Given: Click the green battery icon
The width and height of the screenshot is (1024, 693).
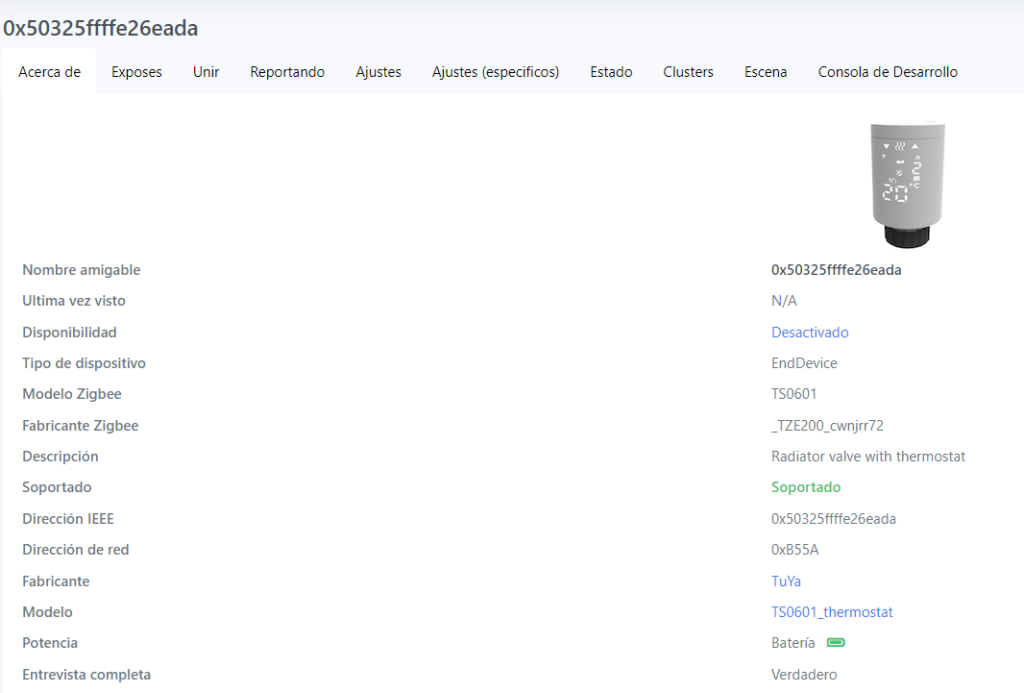Looking at the screenshot, I should [x=835, y=643].
